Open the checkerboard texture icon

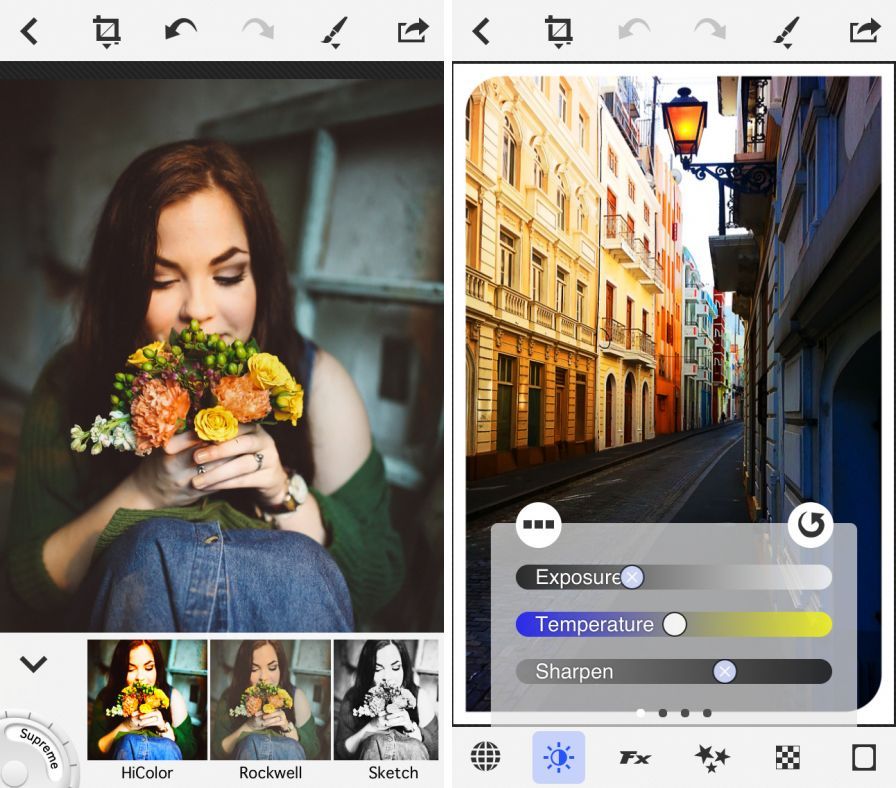click(x=788, y=758)
